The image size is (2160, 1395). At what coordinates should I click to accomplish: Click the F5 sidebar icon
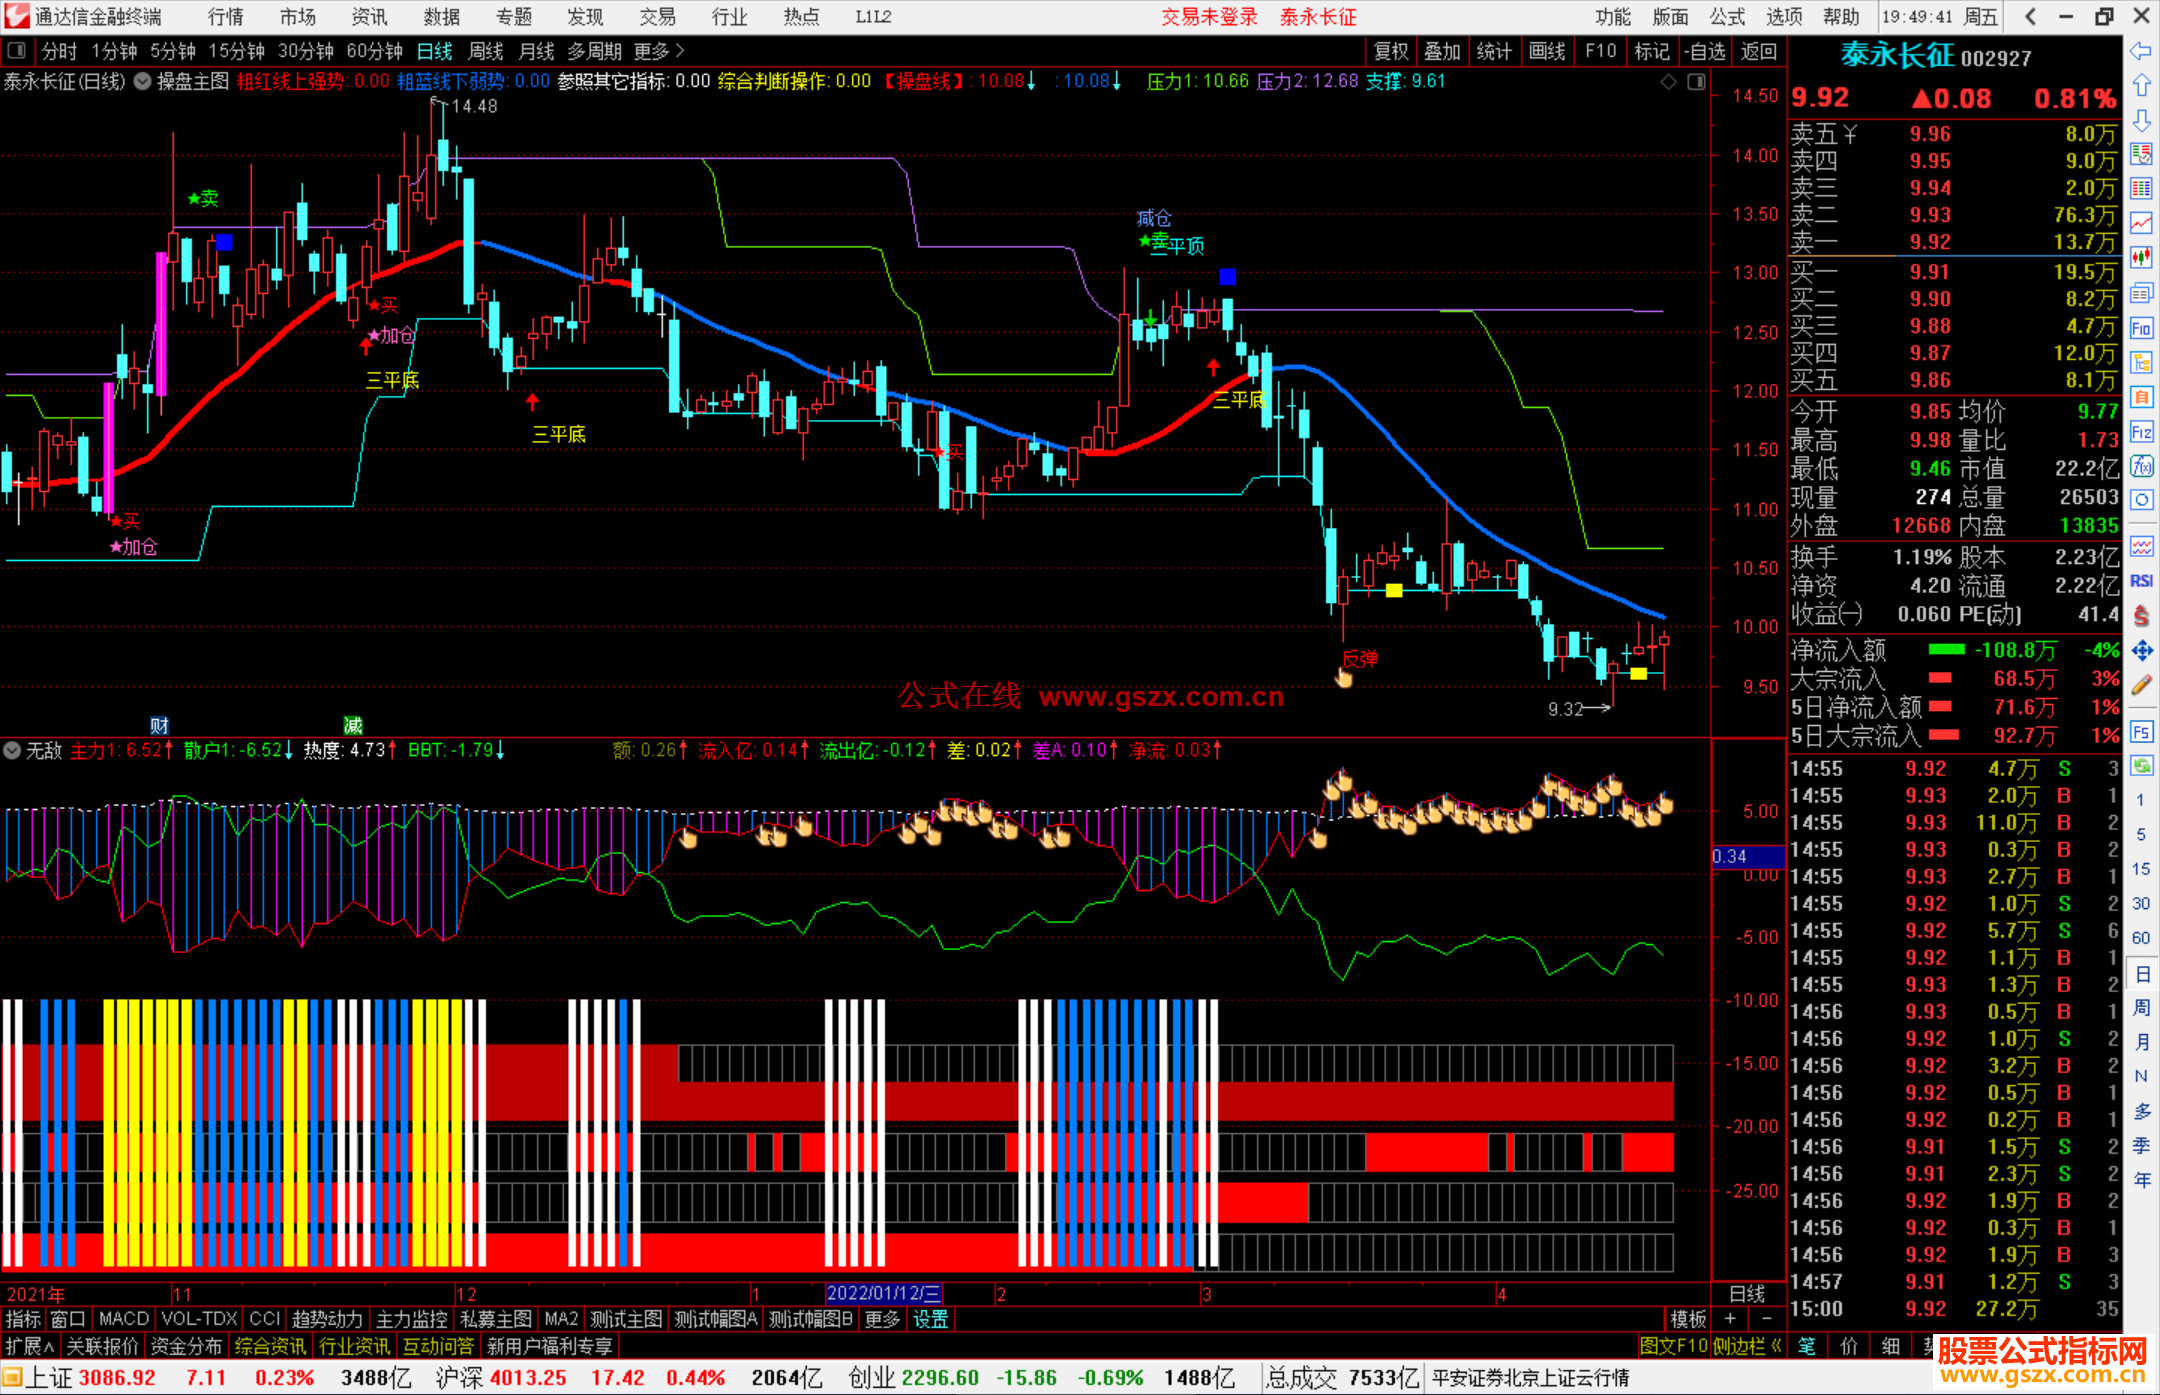[2141, 732]
